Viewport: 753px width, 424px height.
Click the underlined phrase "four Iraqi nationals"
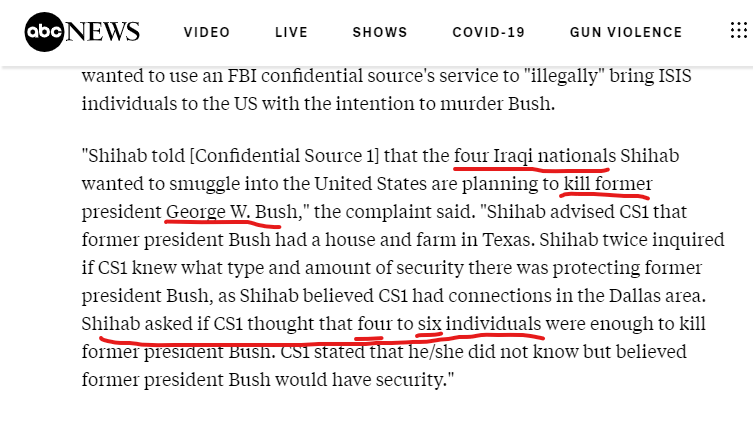click(531, 156)
